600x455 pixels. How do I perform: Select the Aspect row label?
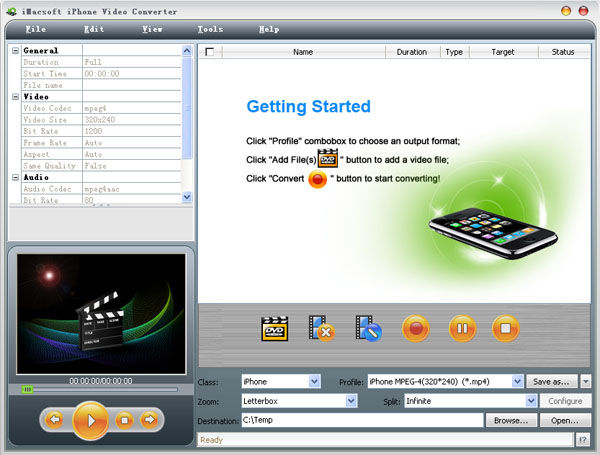click(x=36, y=154)
